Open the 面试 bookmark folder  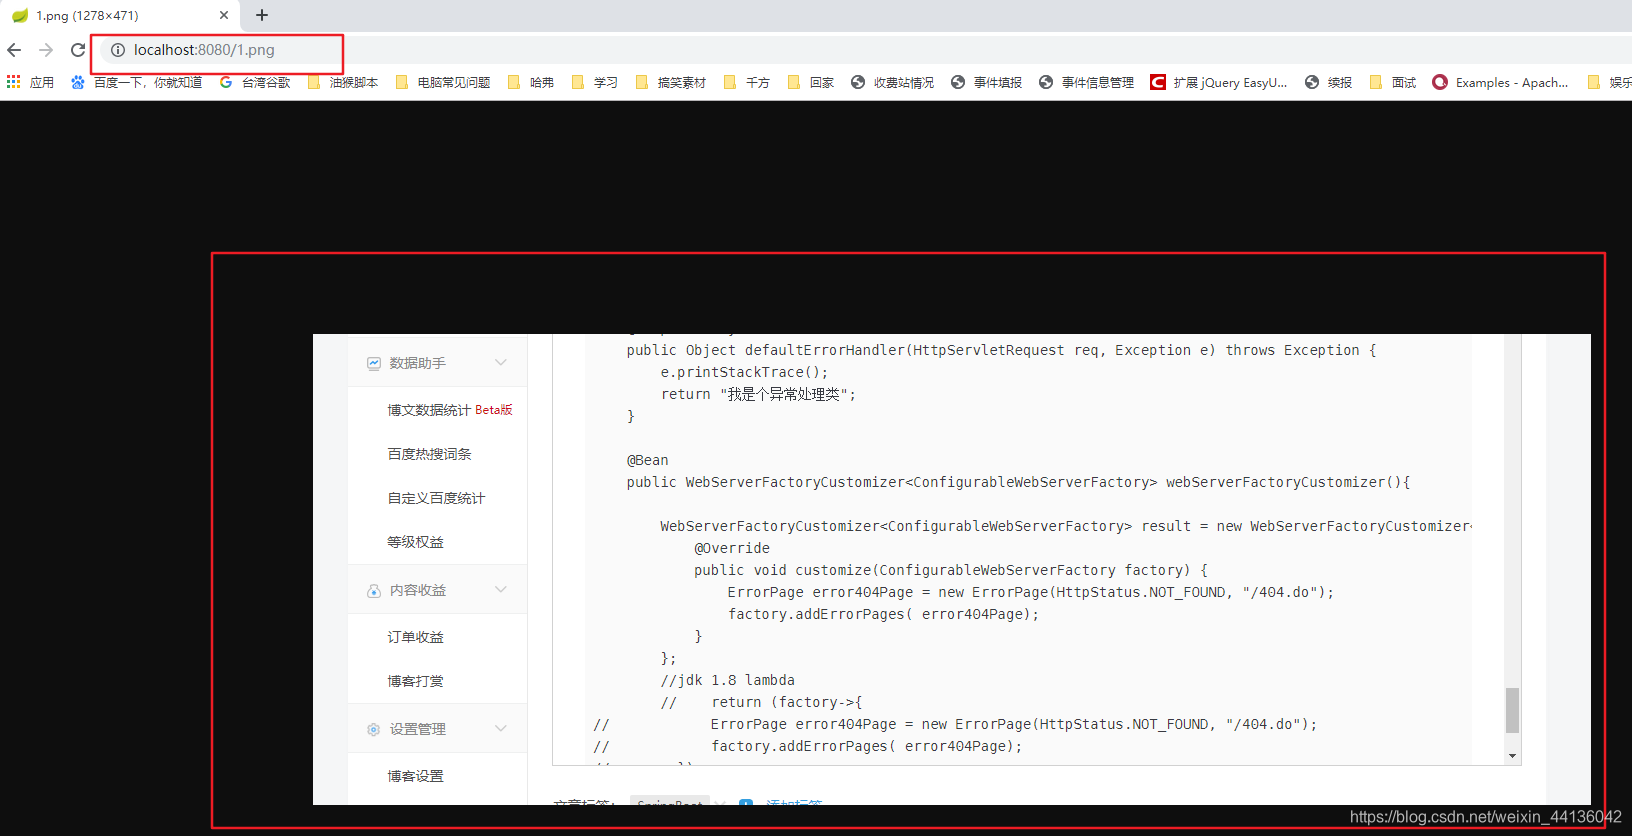pos(1393,82)
